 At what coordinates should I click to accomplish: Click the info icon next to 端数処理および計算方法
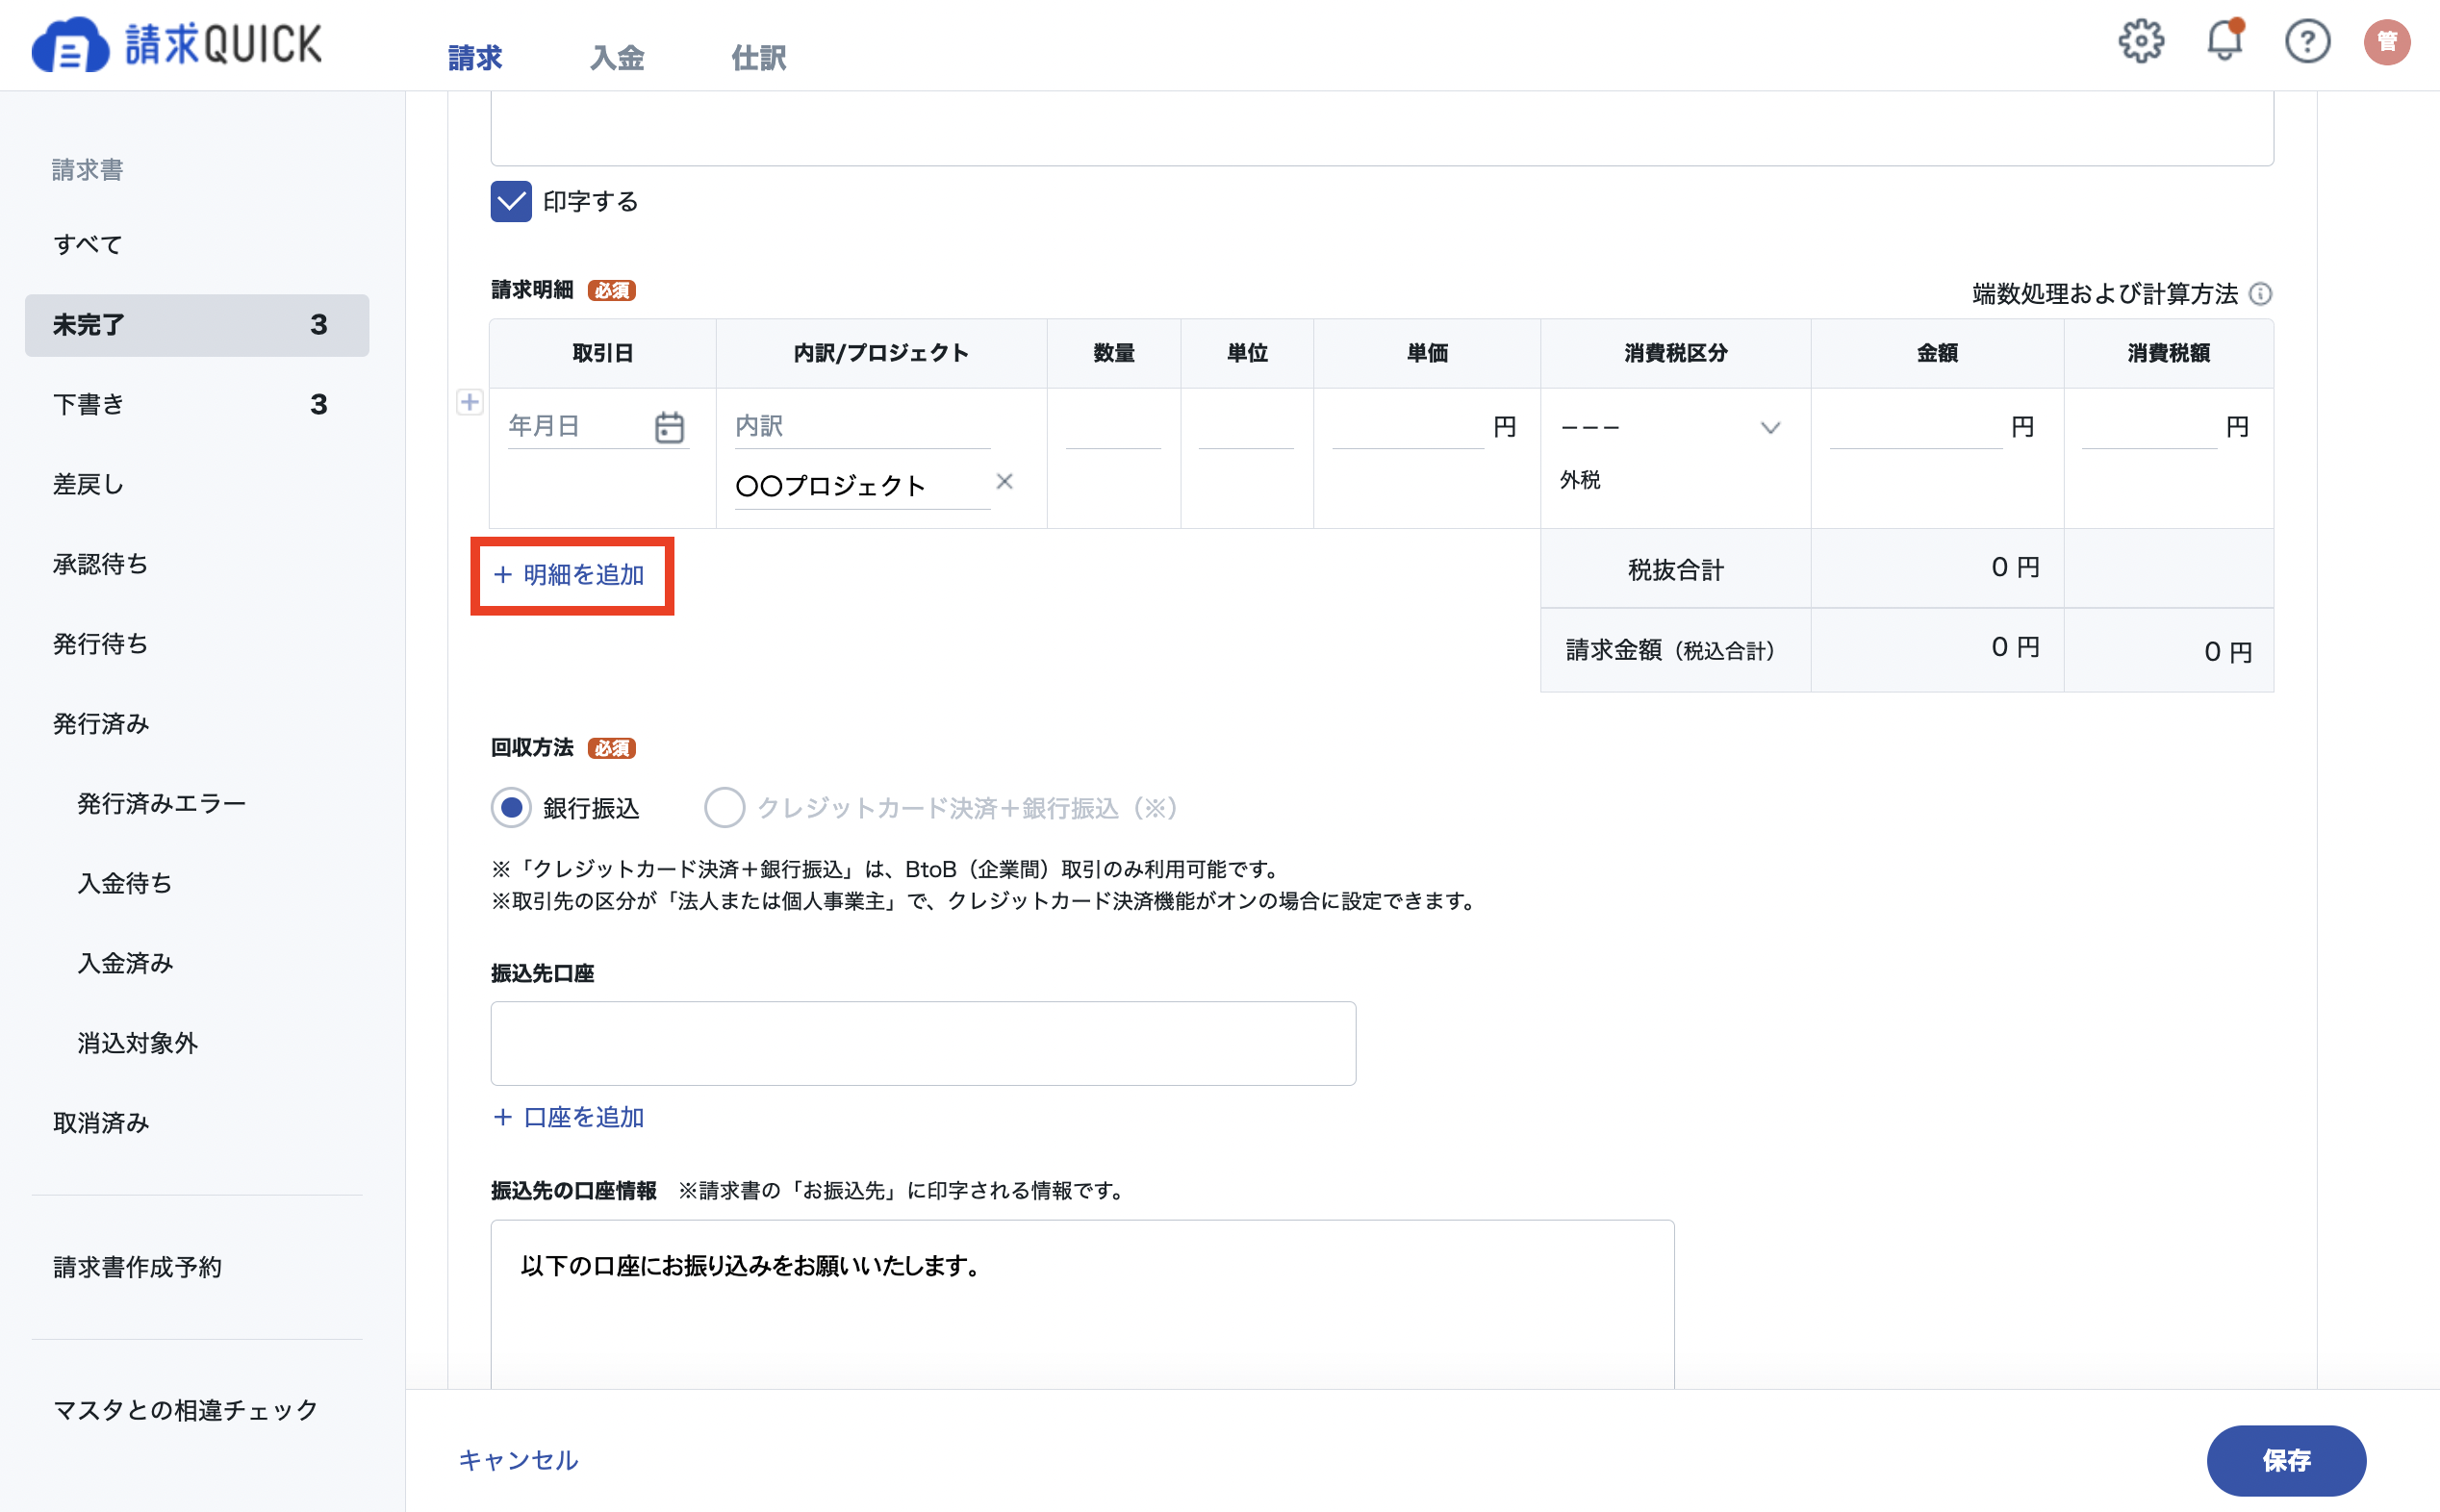[x=2260, y=294]
